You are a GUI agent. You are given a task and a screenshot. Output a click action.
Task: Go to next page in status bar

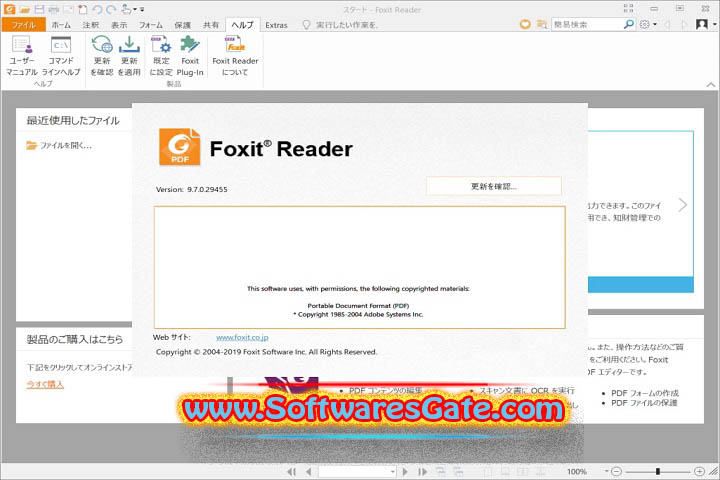[405, 472]
